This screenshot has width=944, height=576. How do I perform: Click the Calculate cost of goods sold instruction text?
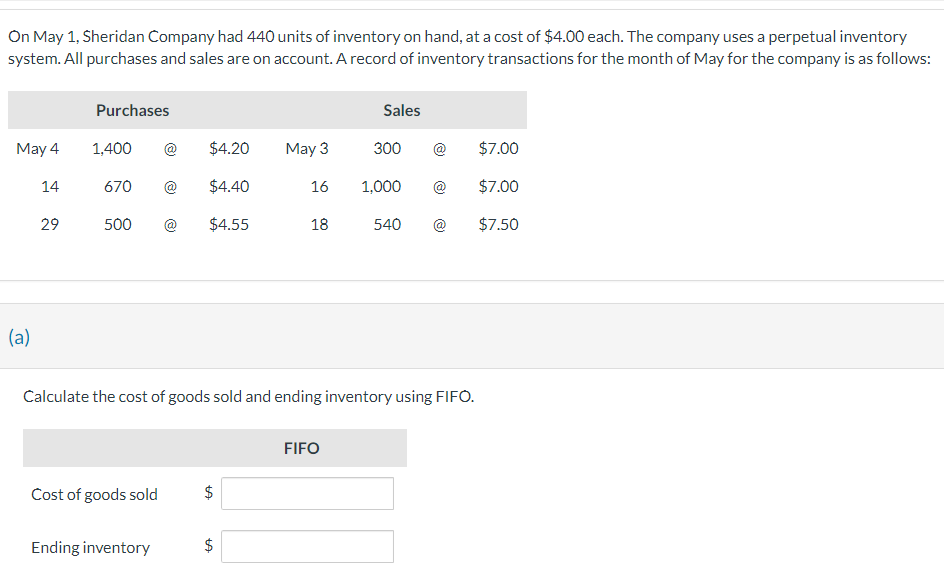249,397
